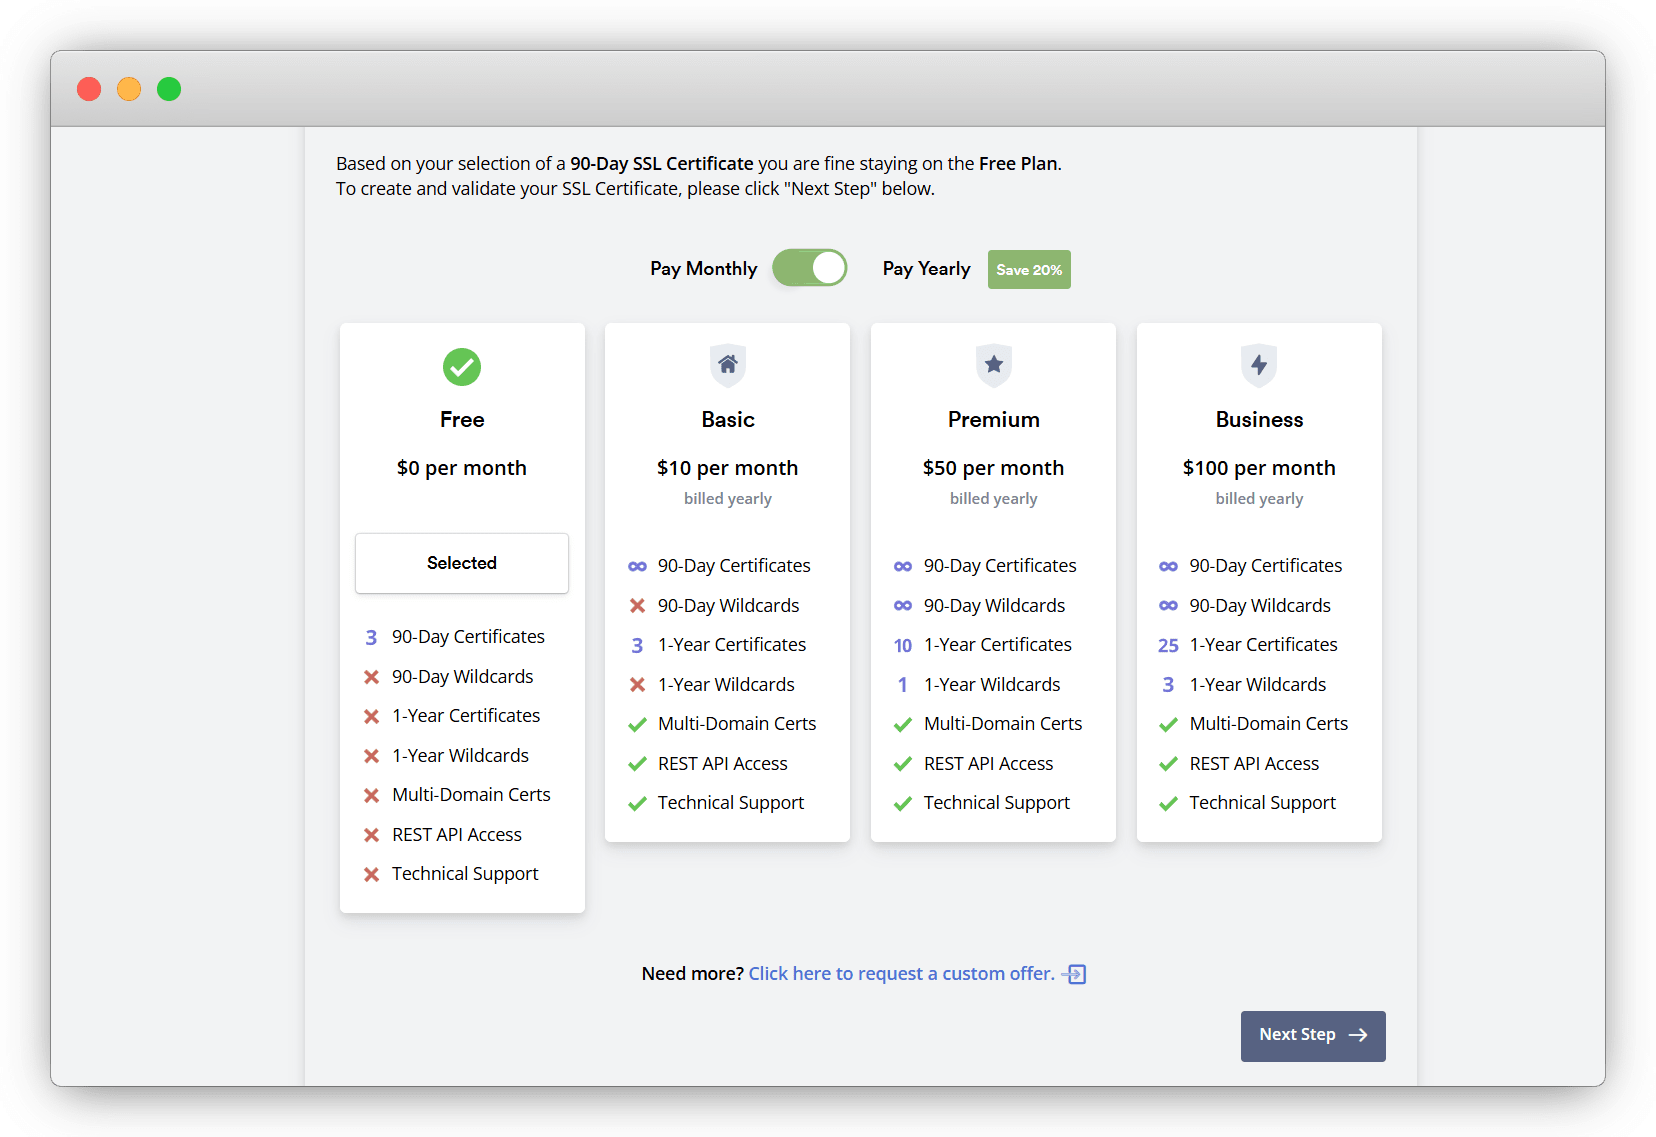The height and width of the screenshot is (1137, 1656).
Task: Toggle the monthly/yearly billing switch
Action: (x=809, y=268)
